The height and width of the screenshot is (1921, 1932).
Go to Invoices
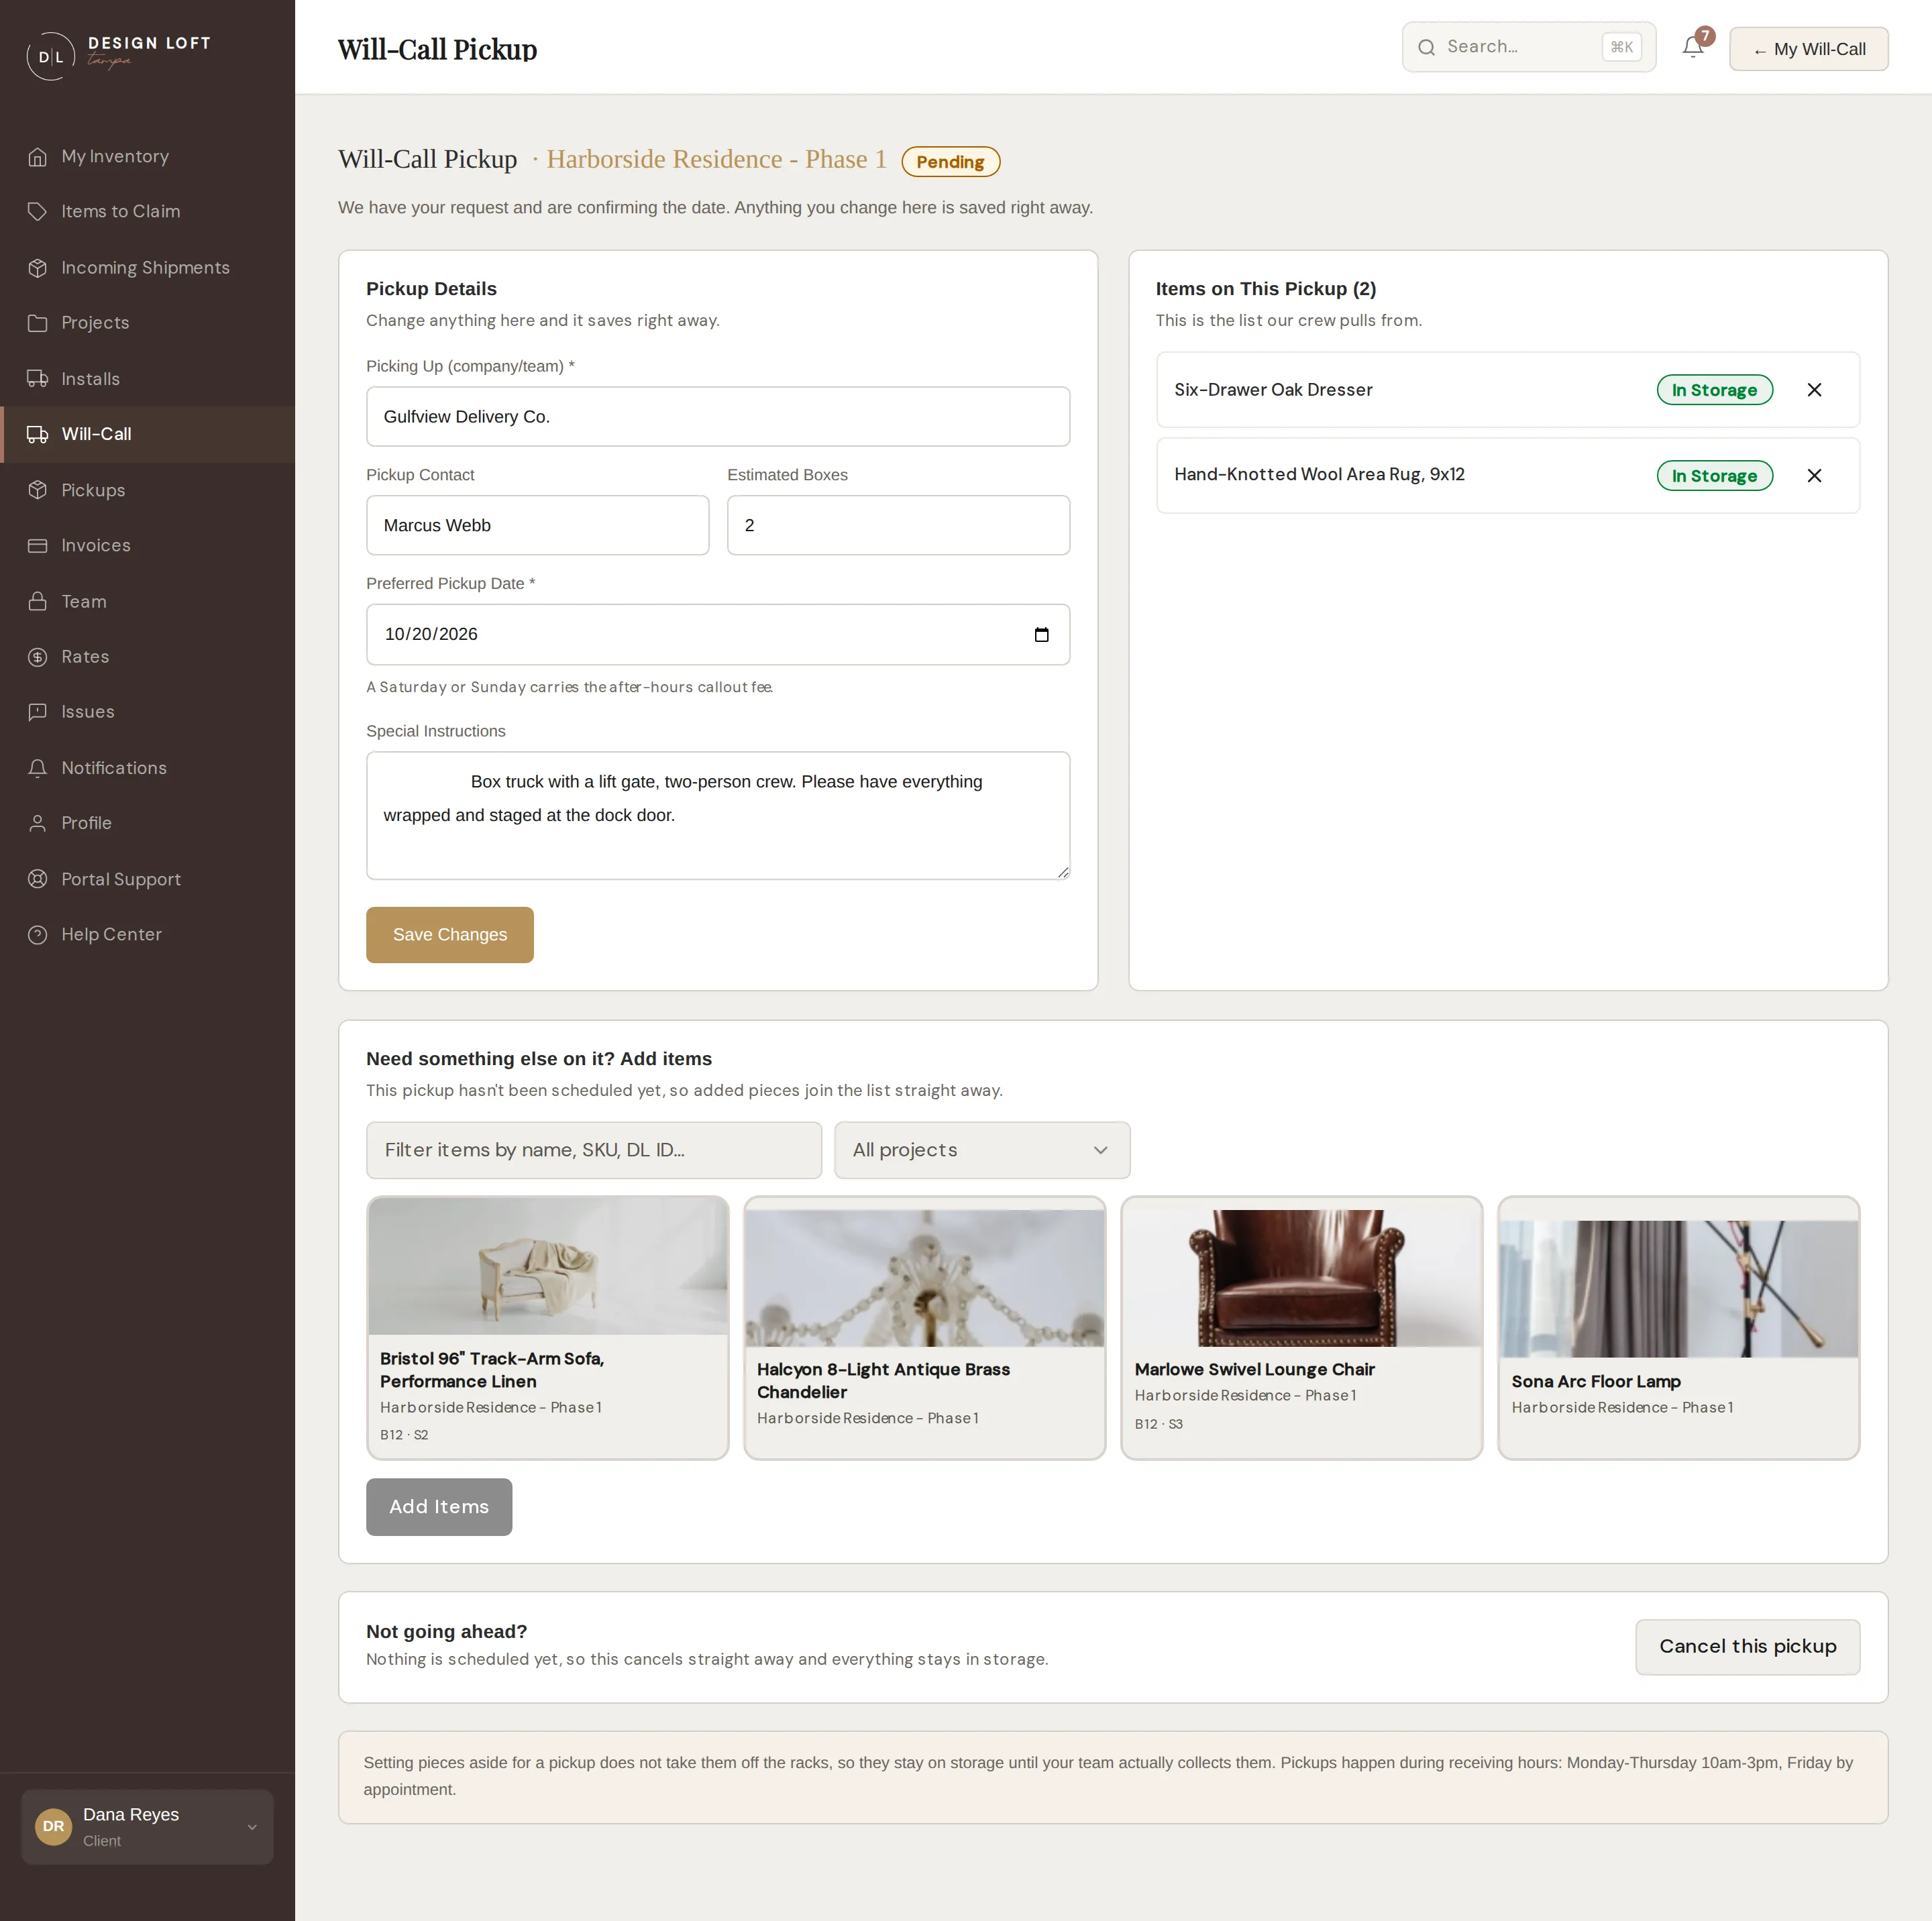pos(148,546)
